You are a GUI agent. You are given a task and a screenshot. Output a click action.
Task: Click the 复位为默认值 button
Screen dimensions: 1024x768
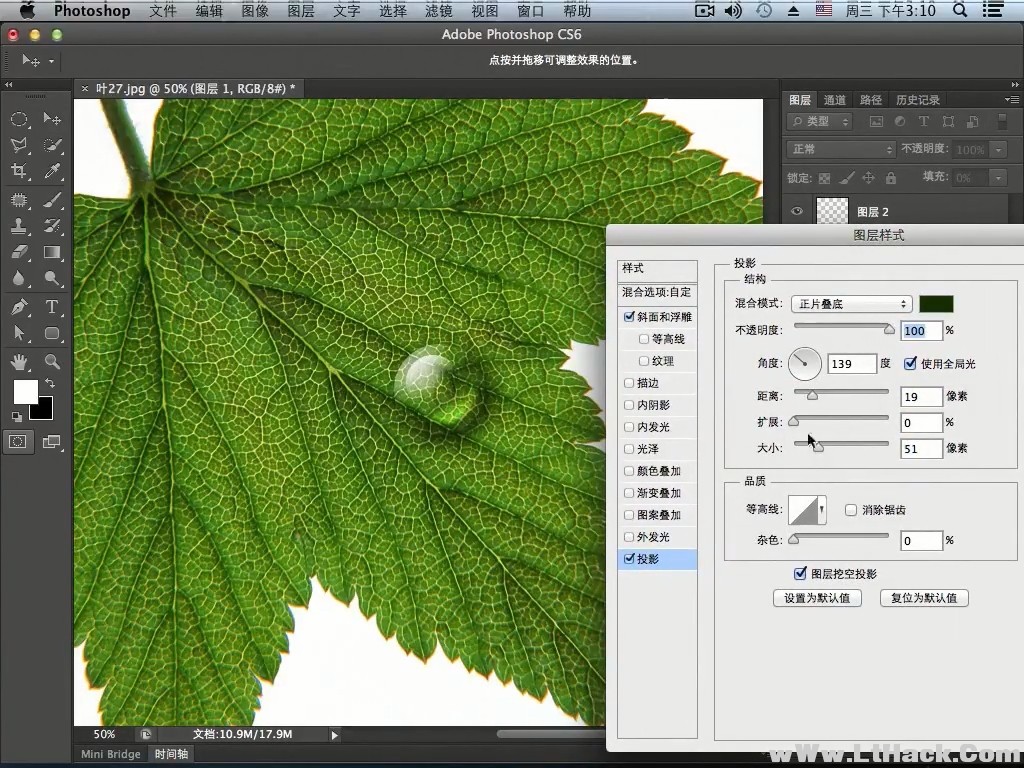923,597
